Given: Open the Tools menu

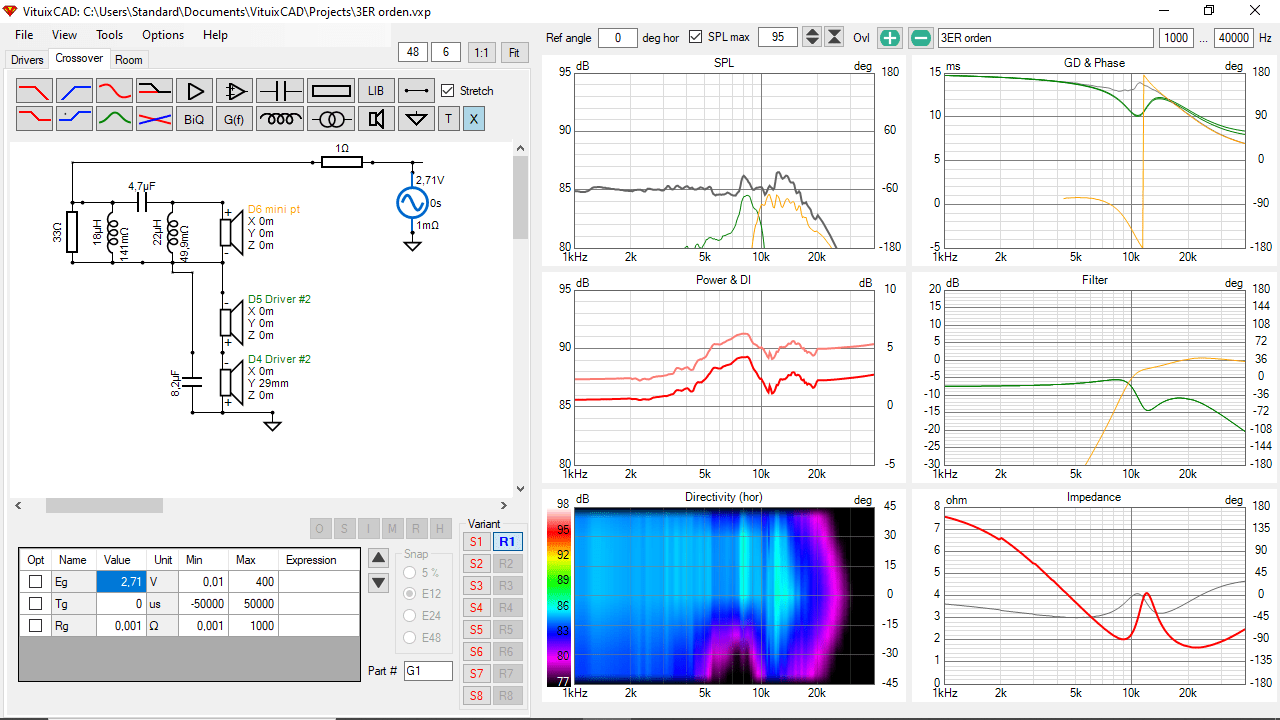Looking at the screenshot, I should (x=110, y=35).
